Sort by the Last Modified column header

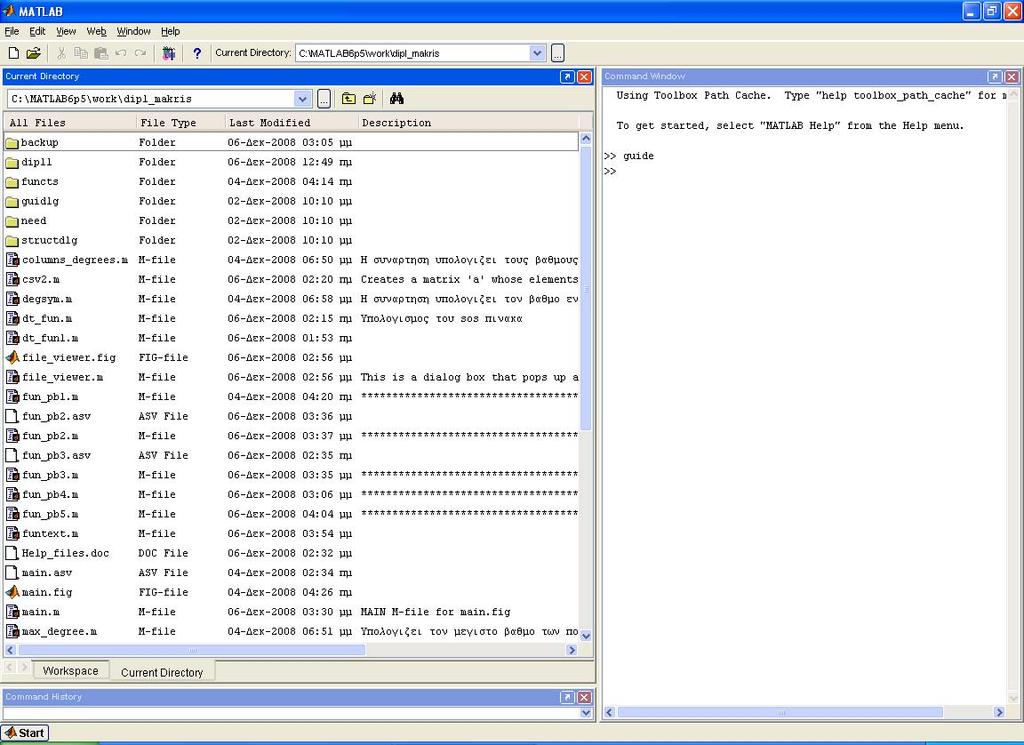[x=291, y=123]
